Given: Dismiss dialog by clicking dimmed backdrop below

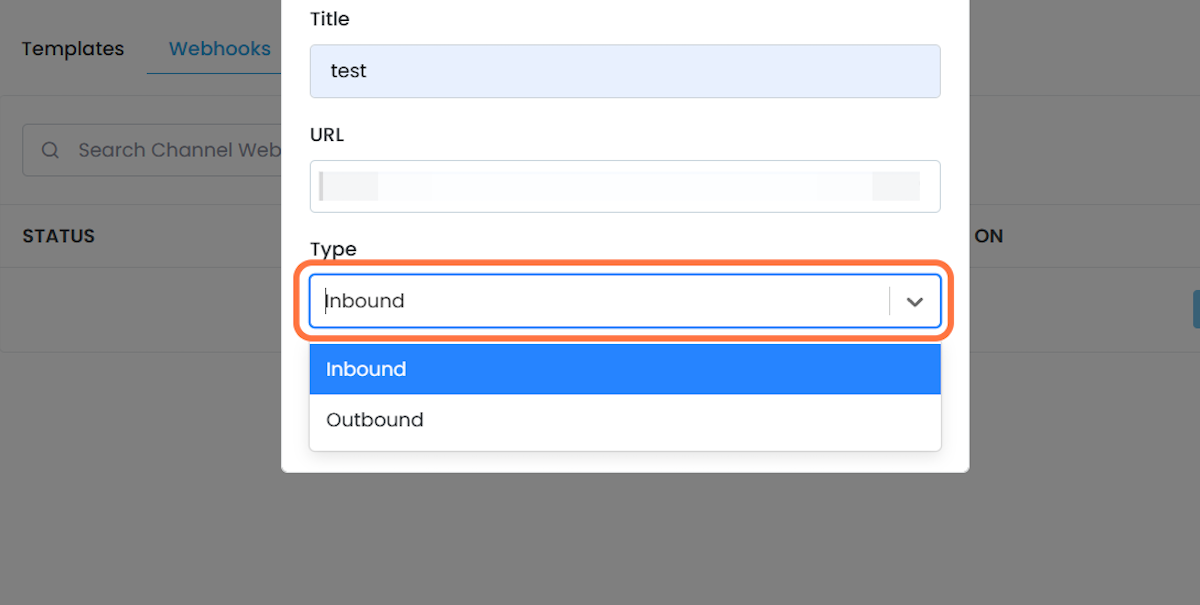Looking at the screenshot, I should [x=600, y=540].
